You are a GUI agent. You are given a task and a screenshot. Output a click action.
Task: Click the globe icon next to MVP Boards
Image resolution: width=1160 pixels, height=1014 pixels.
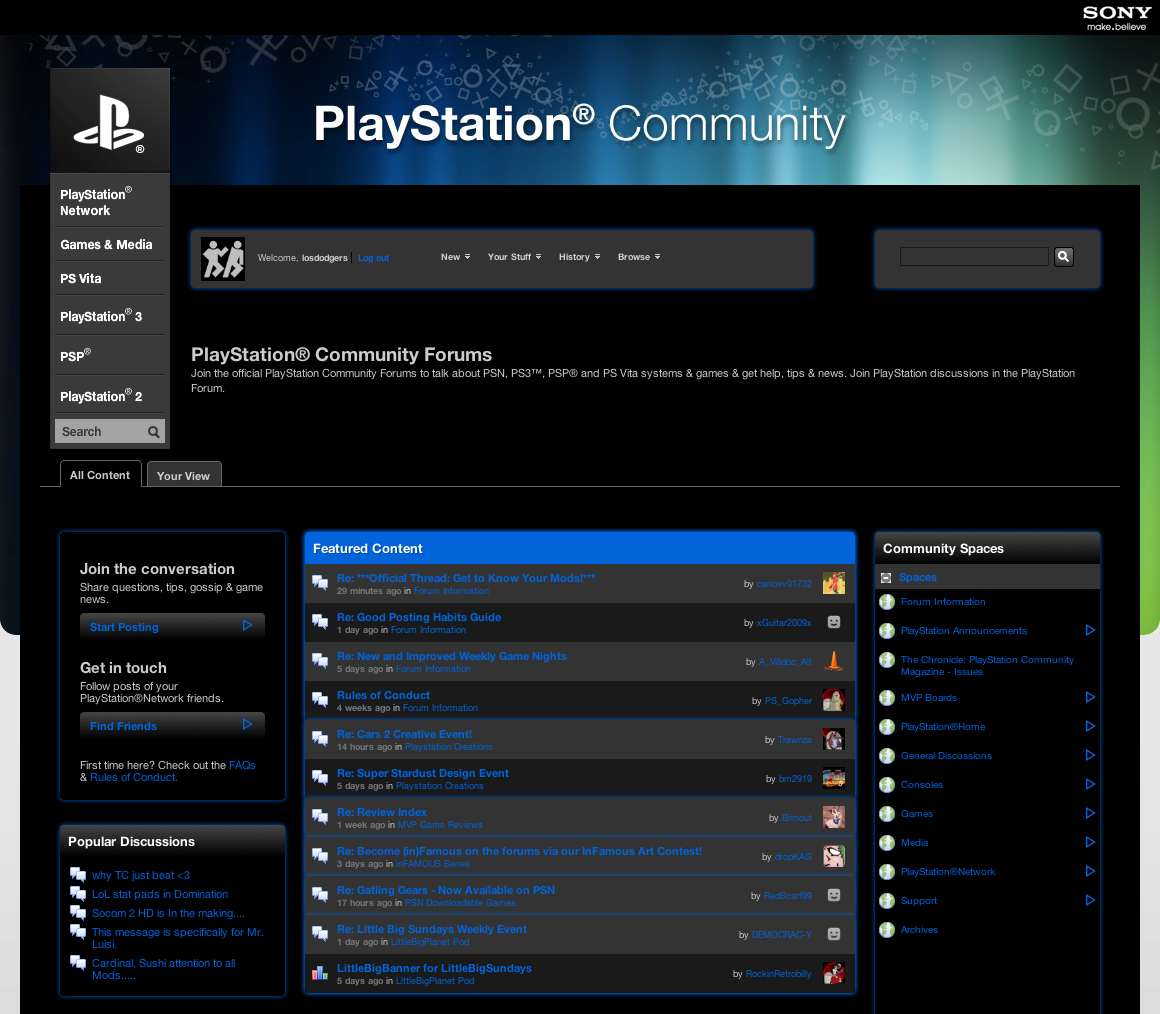click(x=887, y=697)
